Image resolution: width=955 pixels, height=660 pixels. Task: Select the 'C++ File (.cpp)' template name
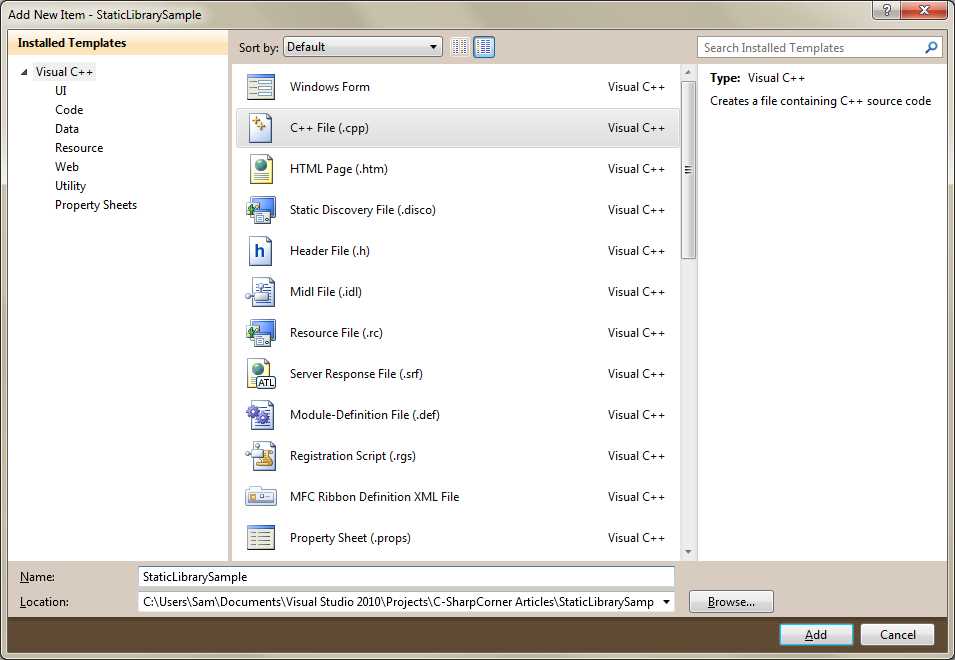tap(329, 128)
